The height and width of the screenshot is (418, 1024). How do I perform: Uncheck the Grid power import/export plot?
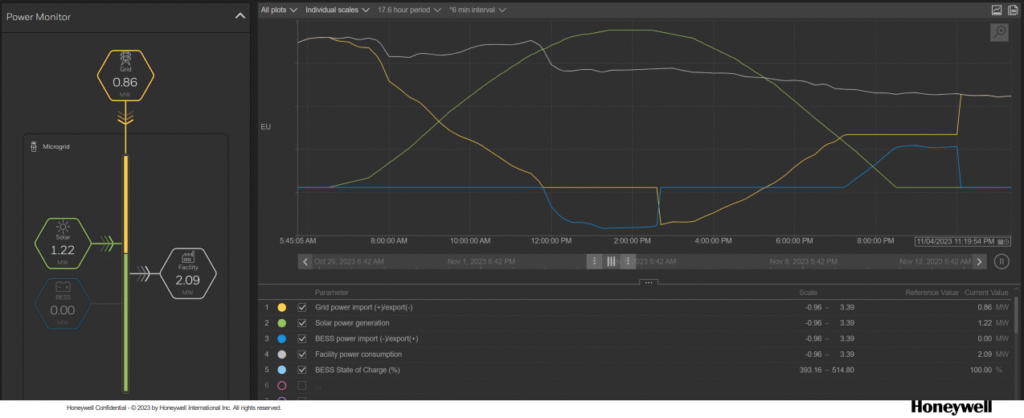pyautogui.click(x=302, y=308)
